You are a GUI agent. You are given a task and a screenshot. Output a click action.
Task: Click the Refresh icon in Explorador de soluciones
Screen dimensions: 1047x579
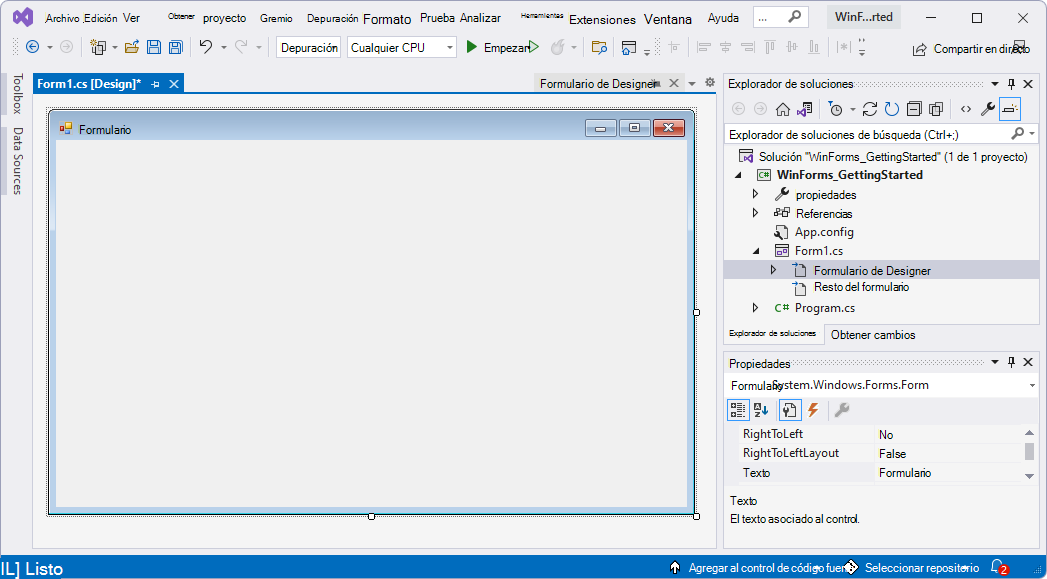click(x=891, y=108)
